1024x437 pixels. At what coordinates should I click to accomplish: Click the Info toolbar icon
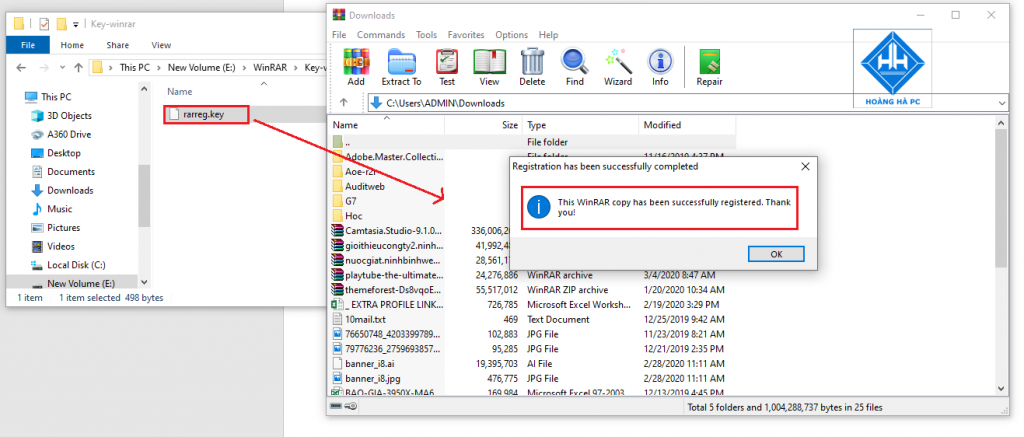point(660,67)
